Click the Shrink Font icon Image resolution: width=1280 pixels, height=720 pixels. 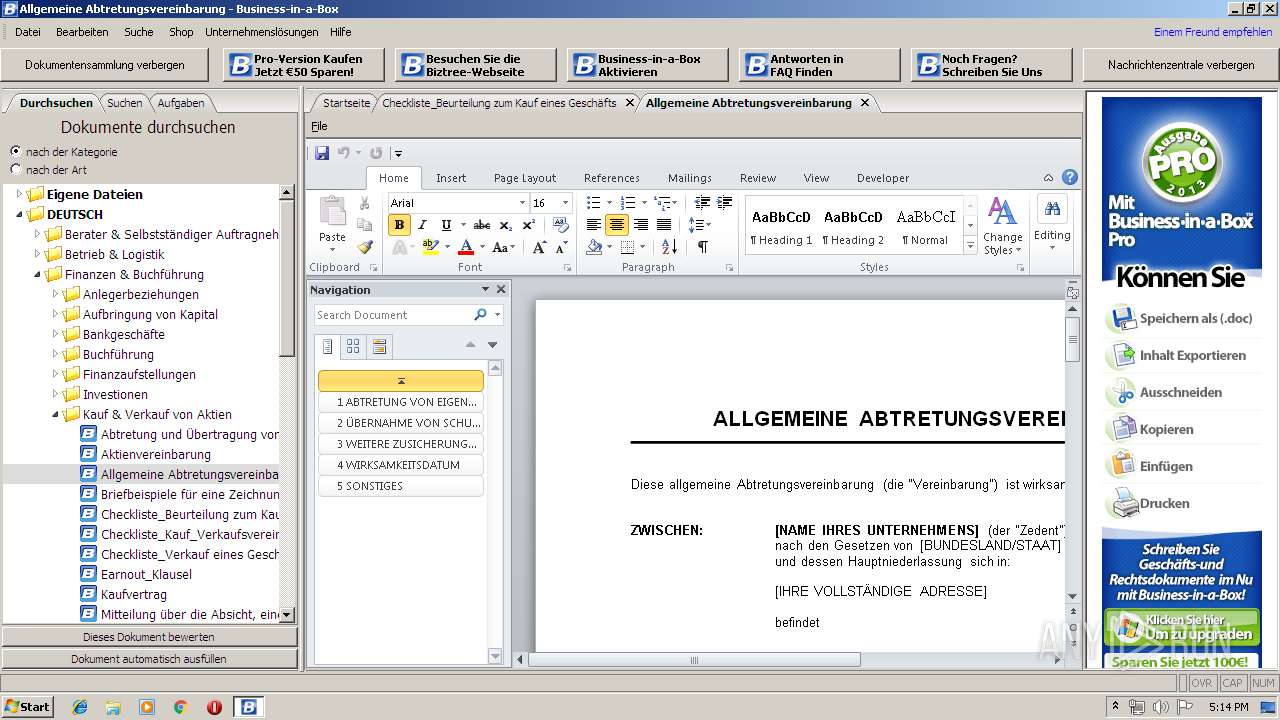coord(563,247)
